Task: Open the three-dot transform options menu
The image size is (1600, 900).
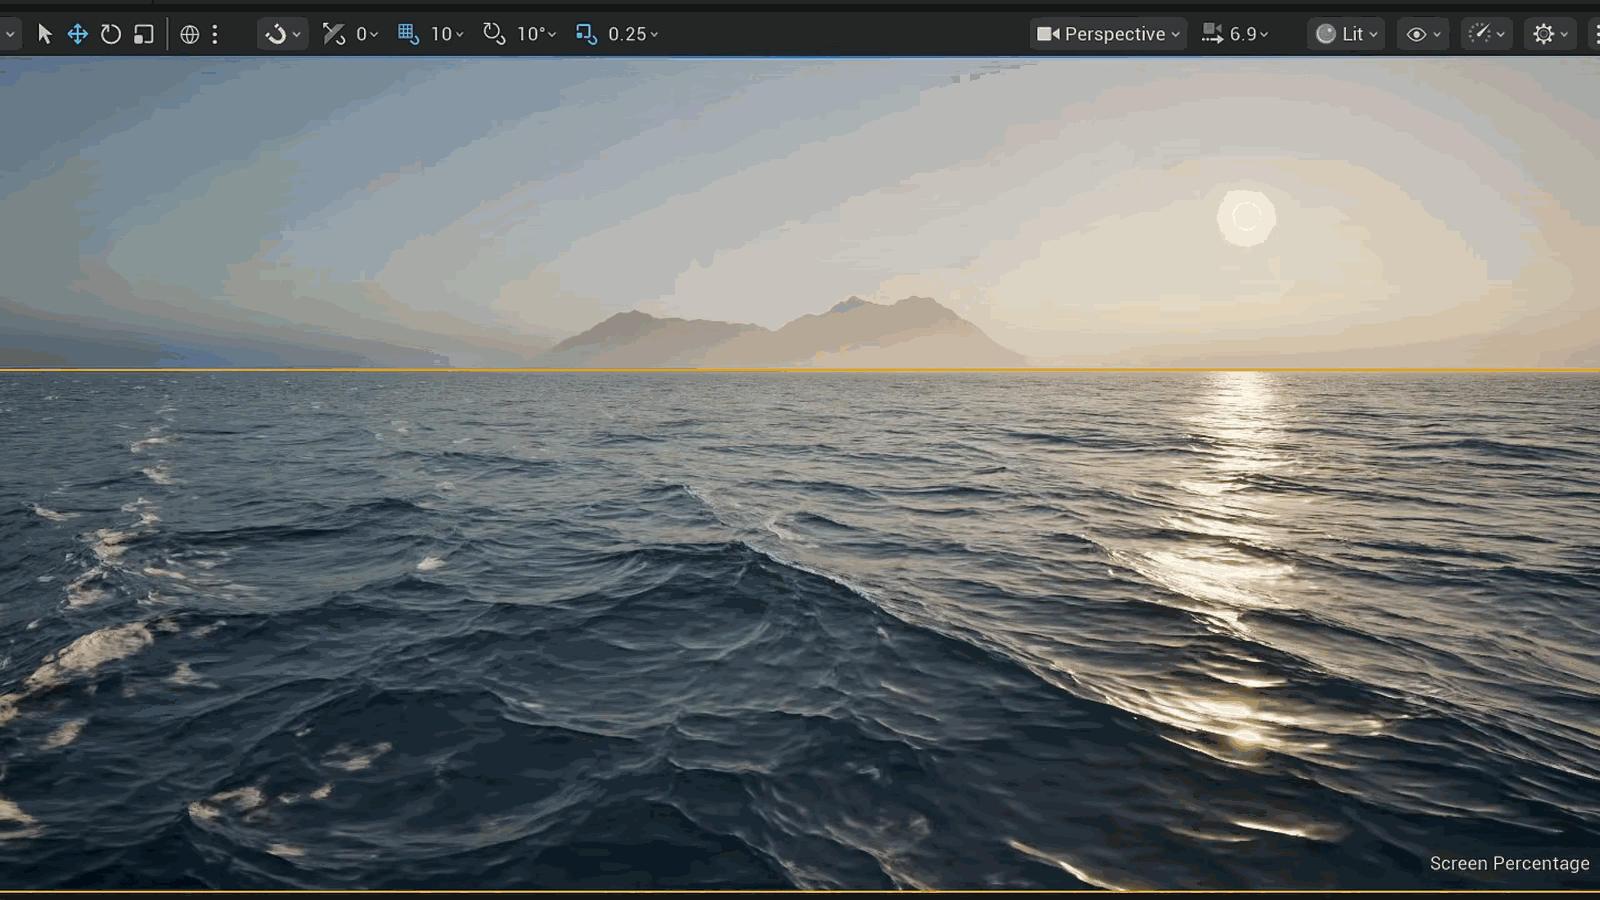Action: coord(215,34)
